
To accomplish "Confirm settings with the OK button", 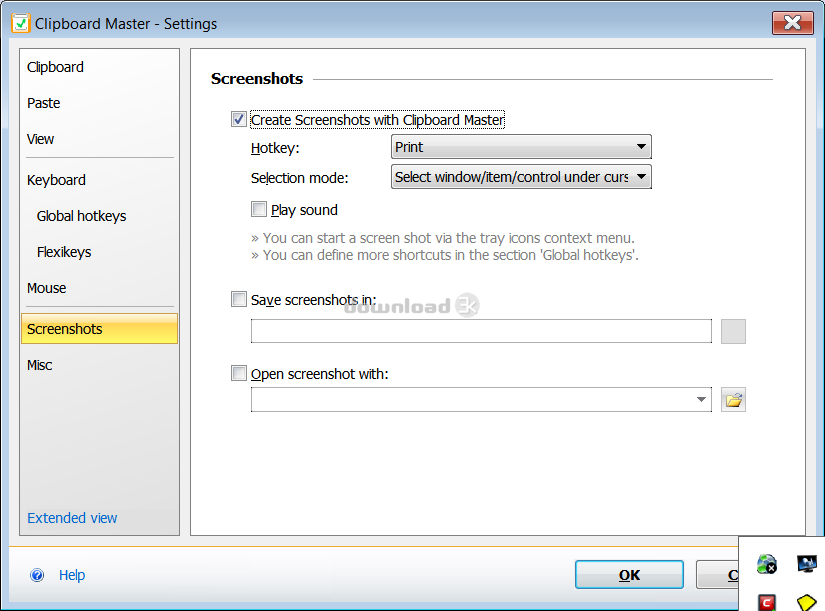I will [629, 575].
